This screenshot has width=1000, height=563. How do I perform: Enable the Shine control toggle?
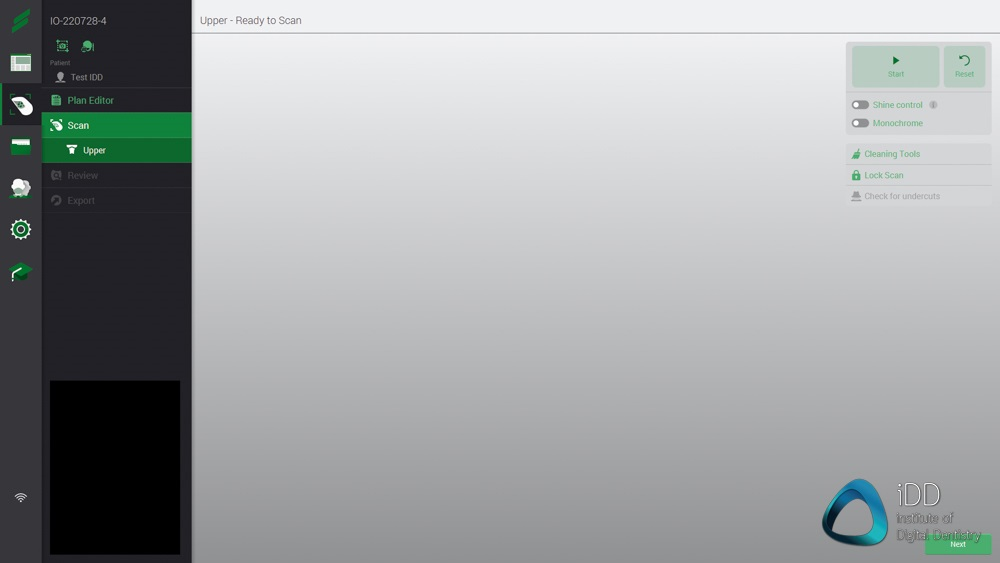click(x=860, y=105)
